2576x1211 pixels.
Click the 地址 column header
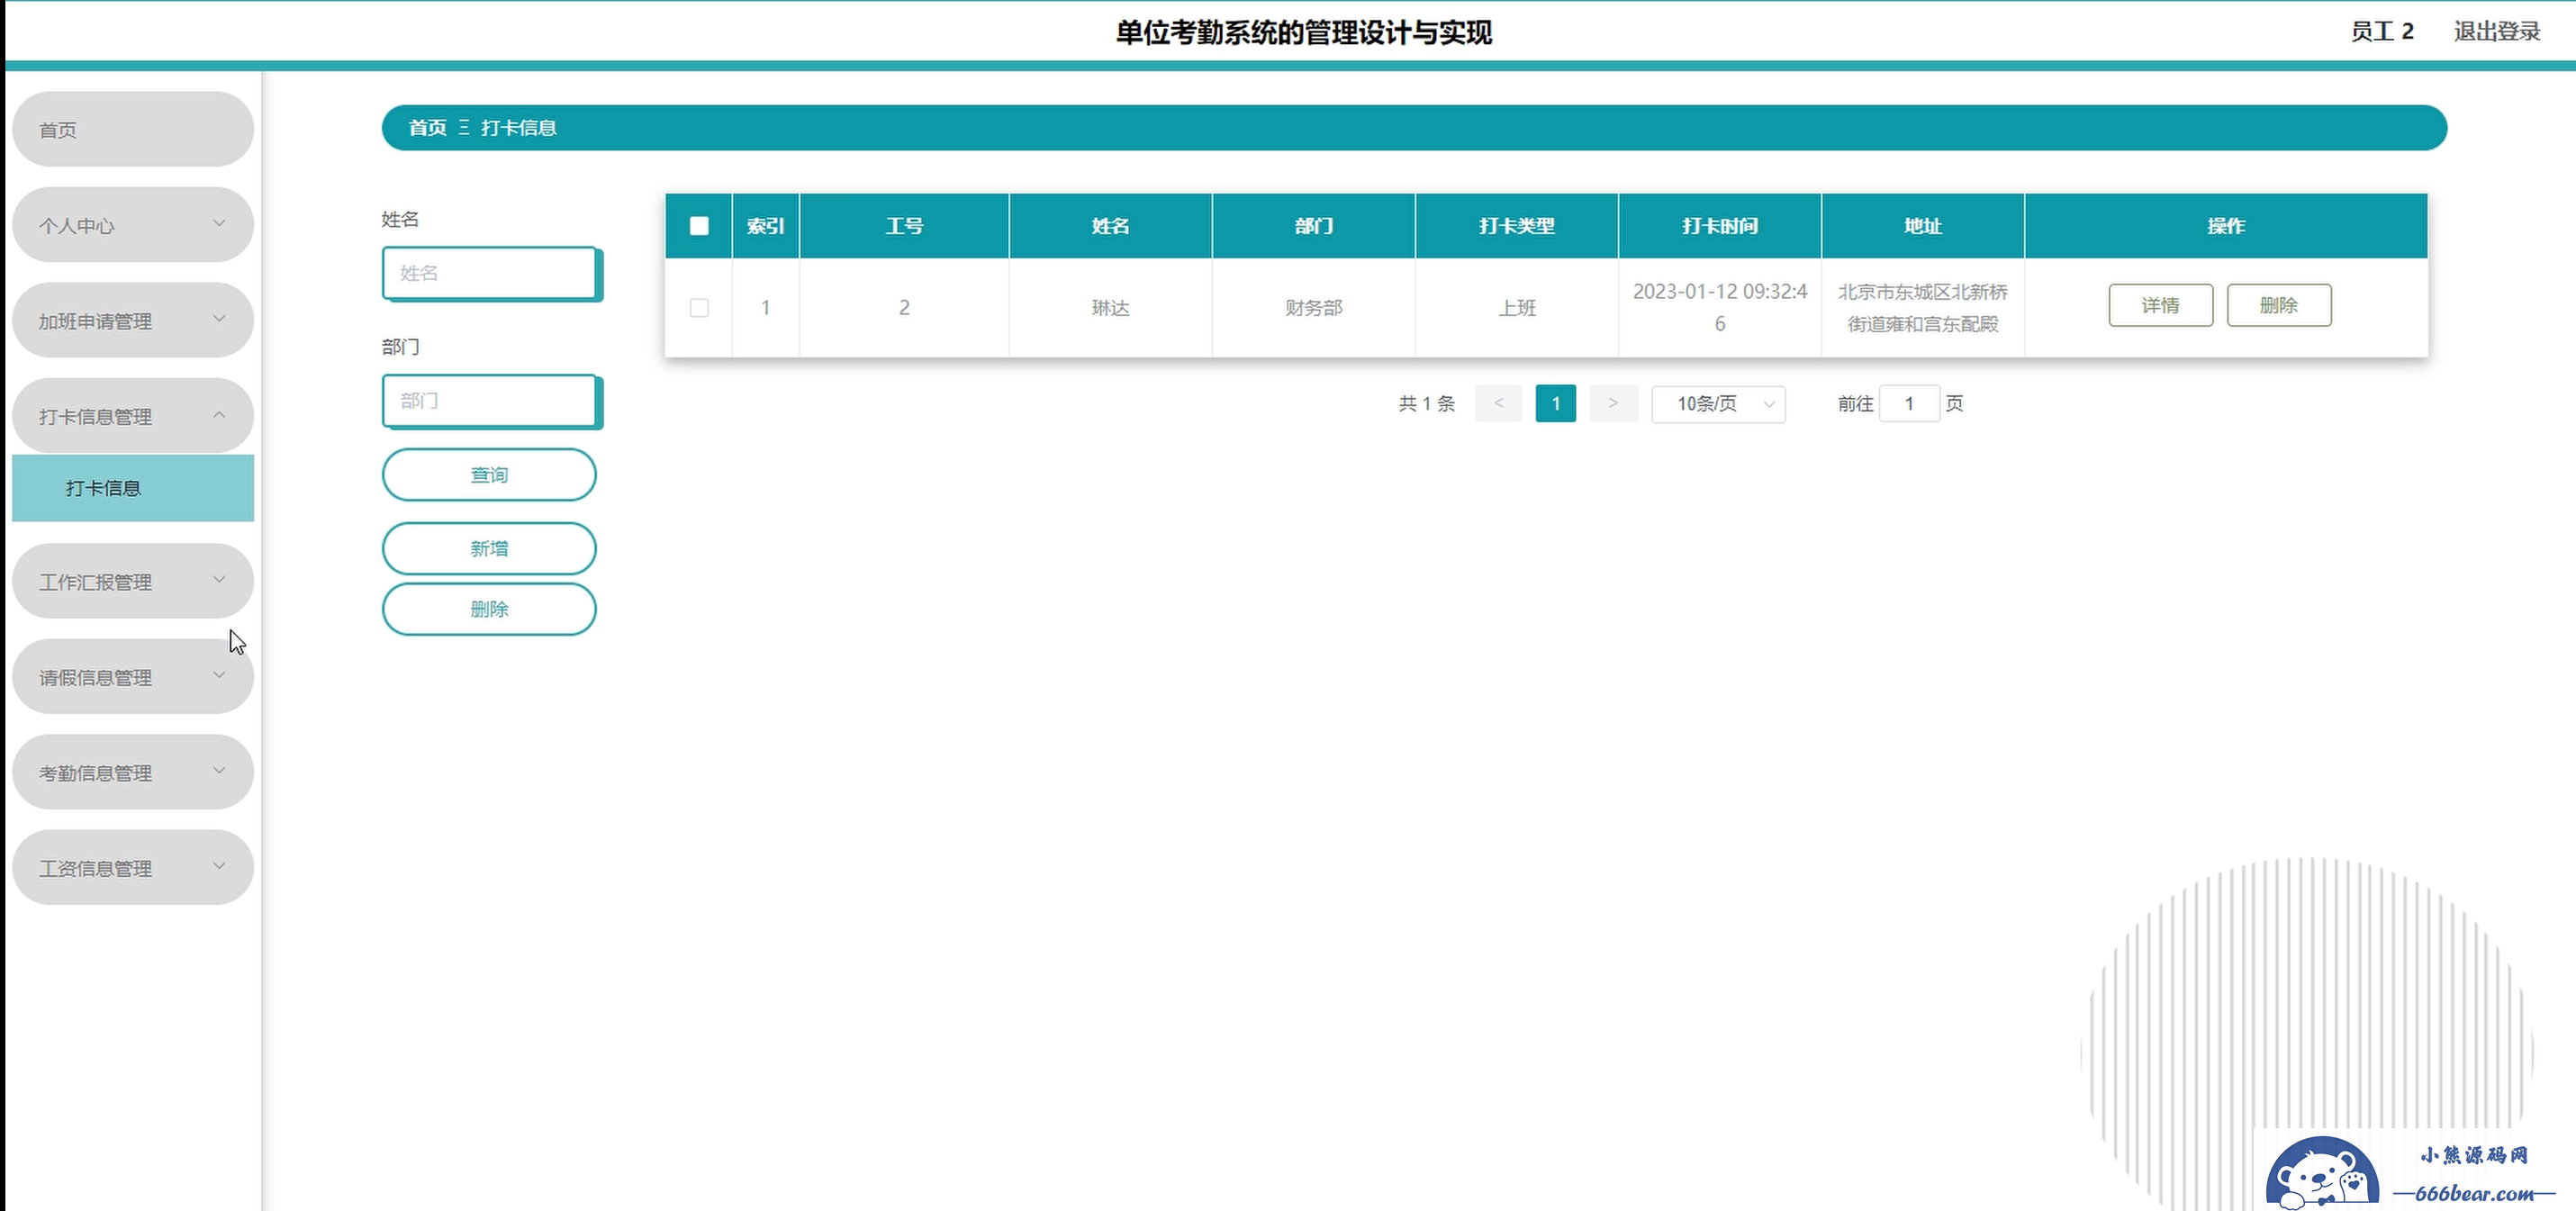click(1923, 226)
